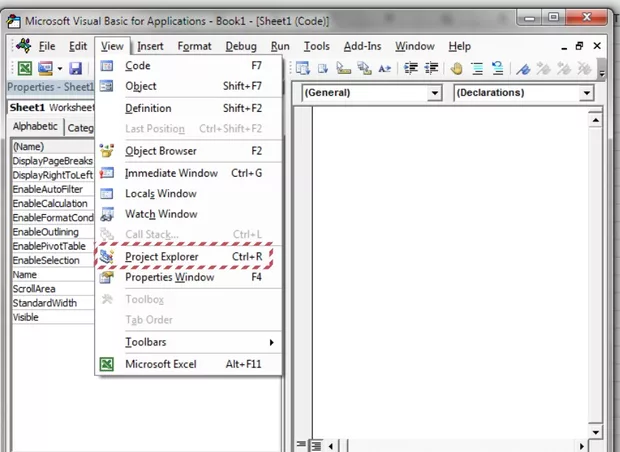The width and height of the screenshot is (620, 452).
Task: Select the ScrollArea property row
Action: tap(53, 289)
